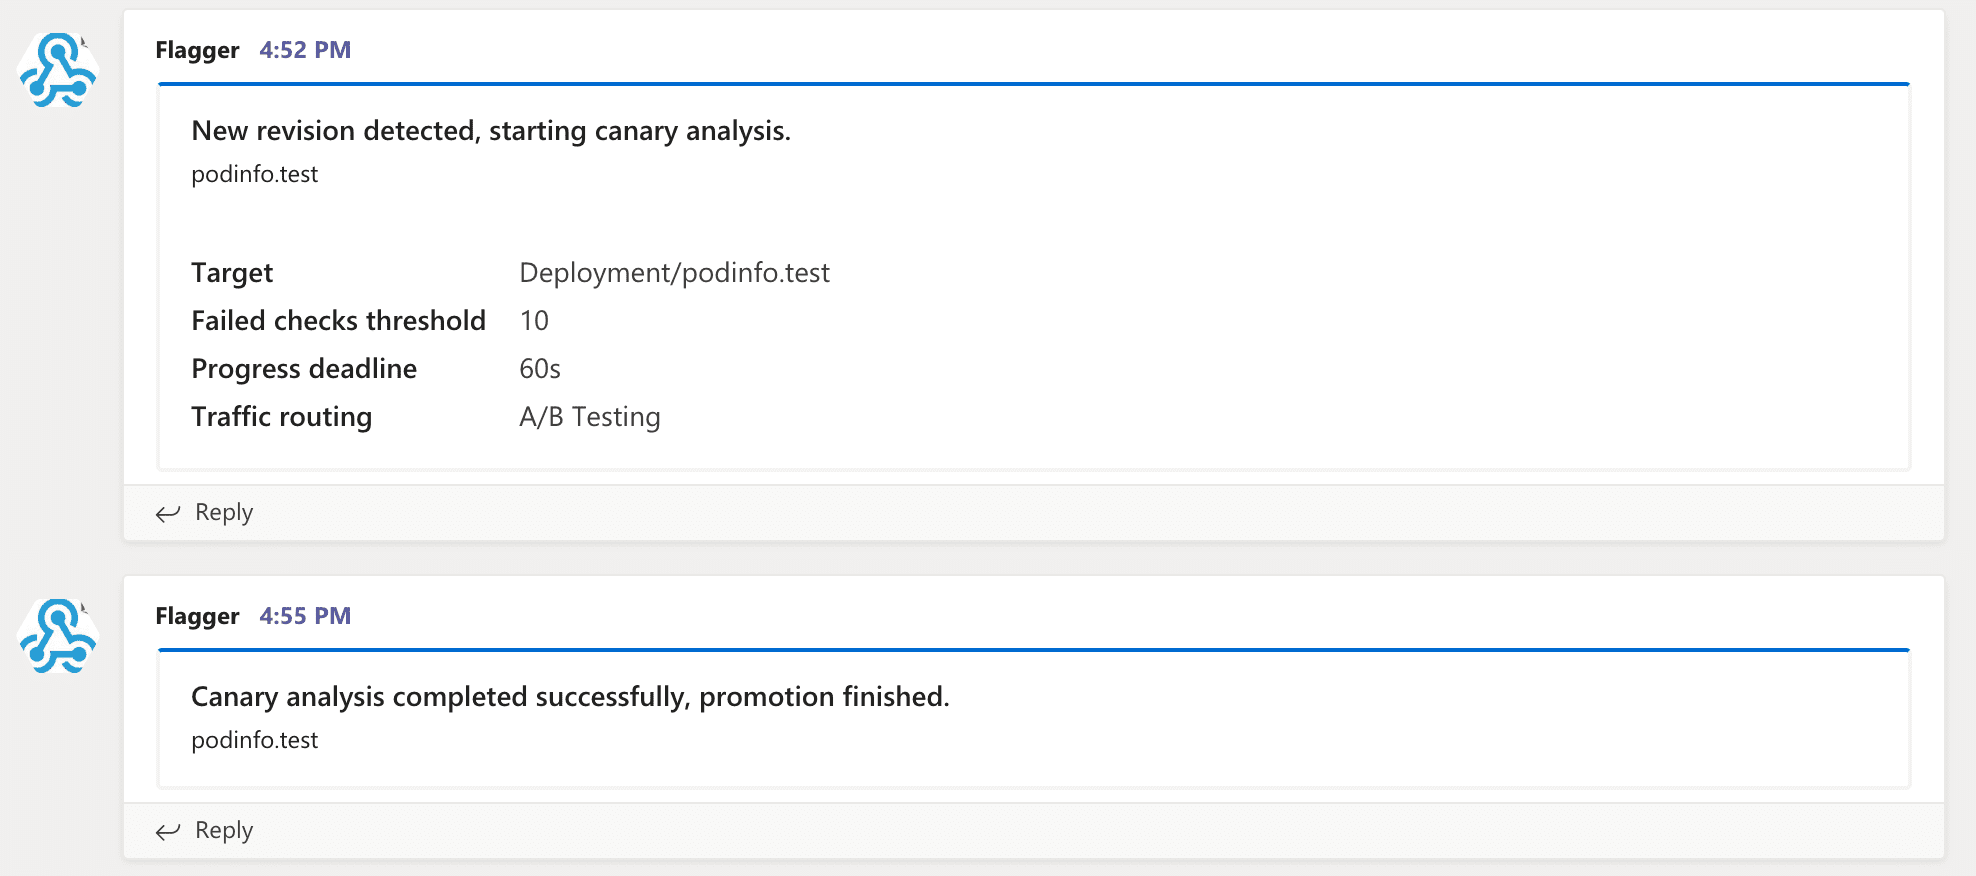The height and width of the screenshot is (876, 1976).
Task: Click the reply arrow icon under the first message
Action: coord(167,513)
